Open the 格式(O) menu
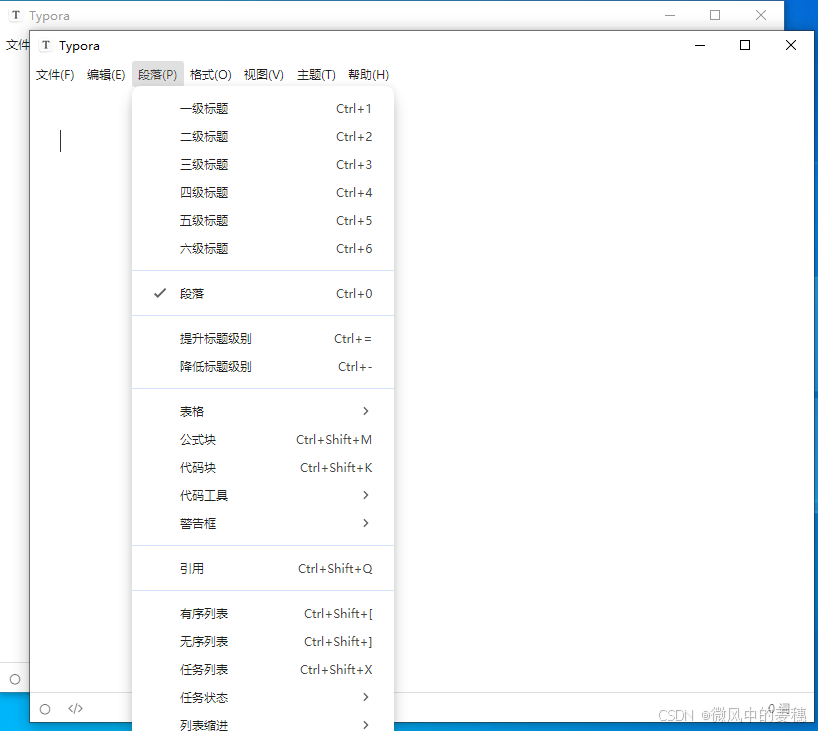This screenshot has width=818, height=731. pos(210,75)
